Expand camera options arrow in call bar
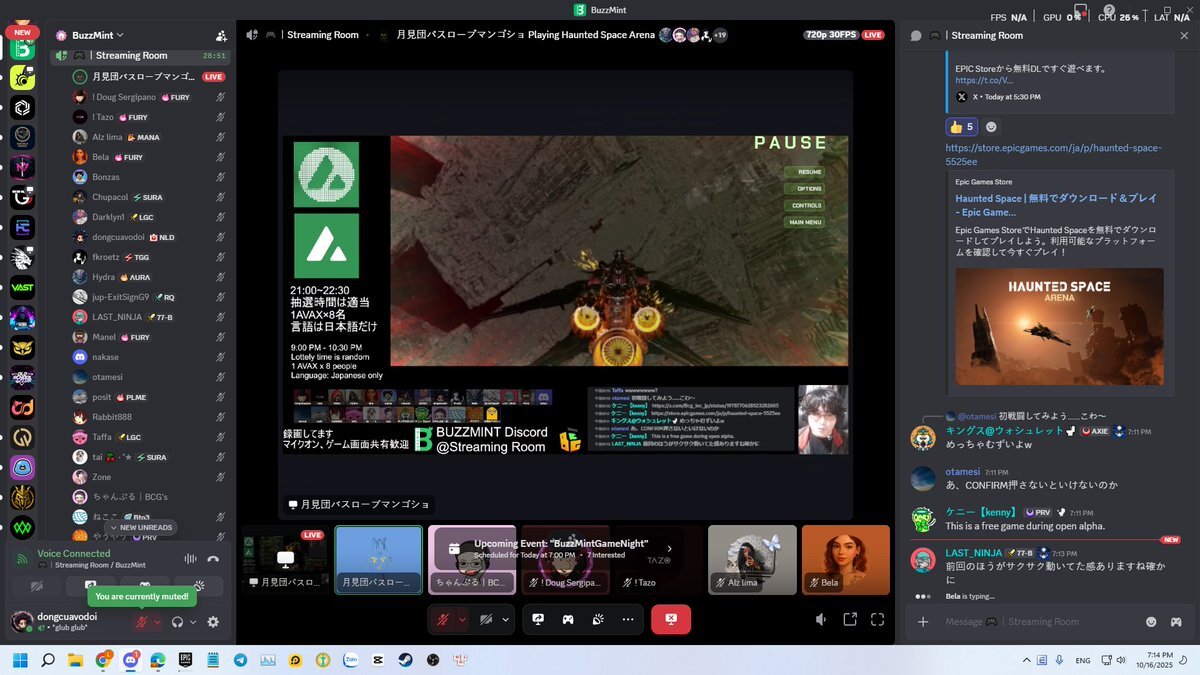The height and width of the screenshot is (675, 1200). tap(506, 619)
